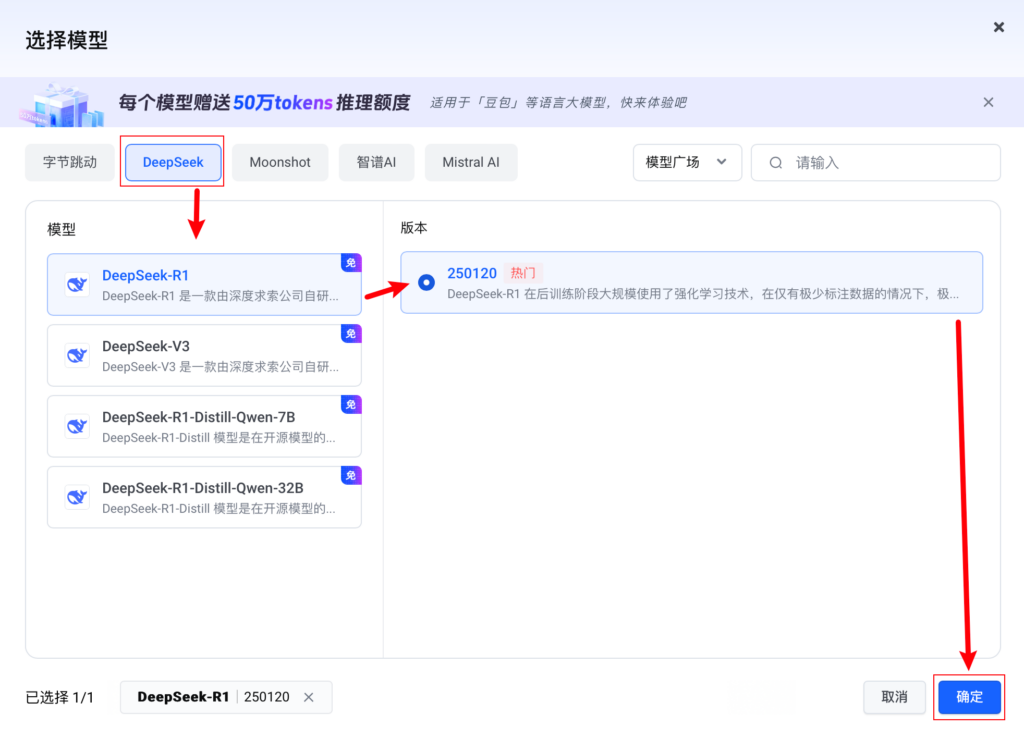This screenshot has width=1024, height=739.
Task: Switch to the Moonshot tab
Action: (x=280, y=162)
